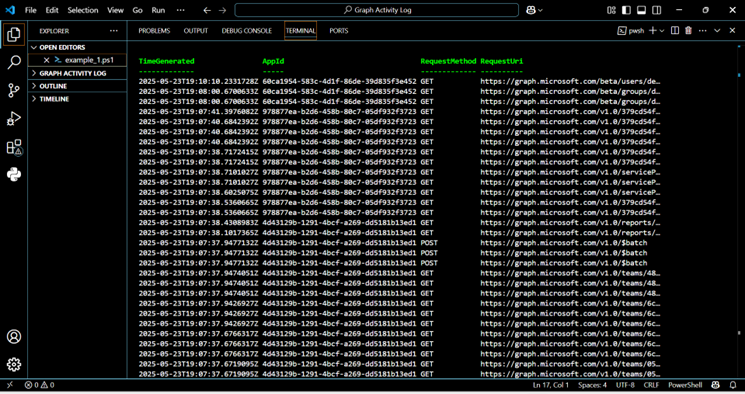
Task: Open the Extensions view
Action: [14, 147]
